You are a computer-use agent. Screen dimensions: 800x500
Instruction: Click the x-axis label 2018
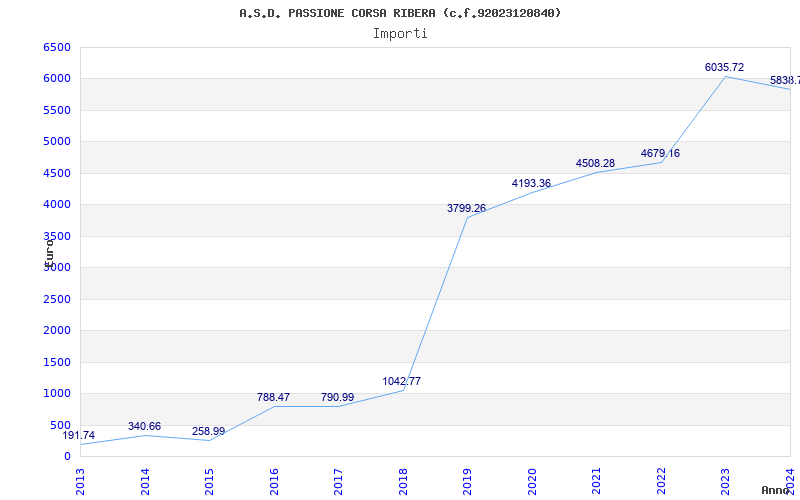403,482
